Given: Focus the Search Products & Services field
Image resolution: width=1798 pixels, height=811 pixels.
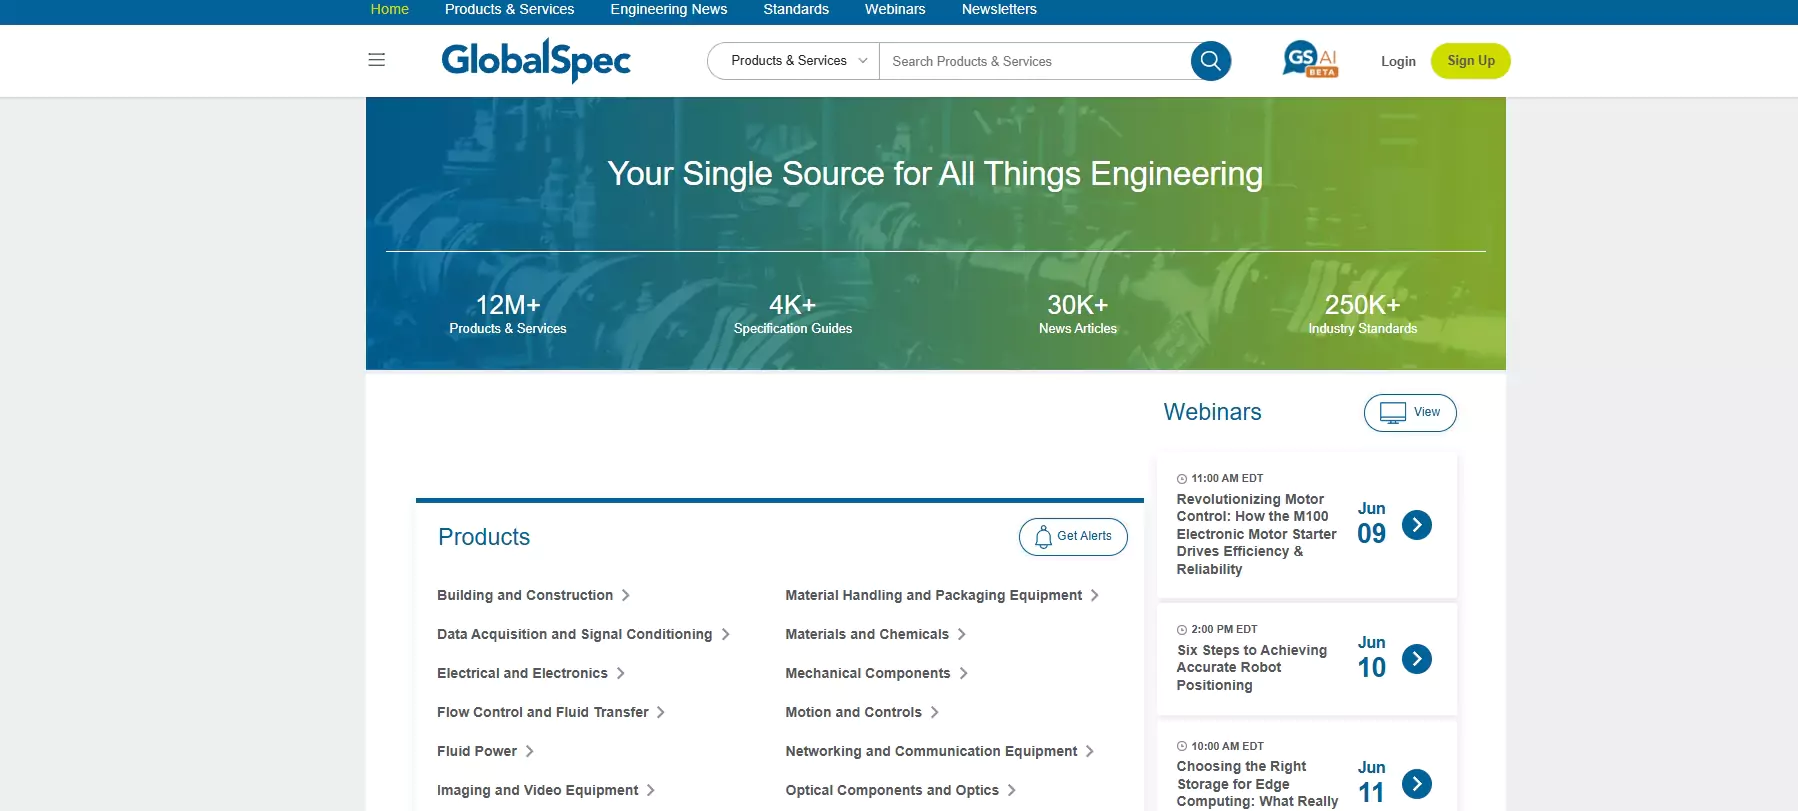Looking at the screenshot, I should 1035,61.
